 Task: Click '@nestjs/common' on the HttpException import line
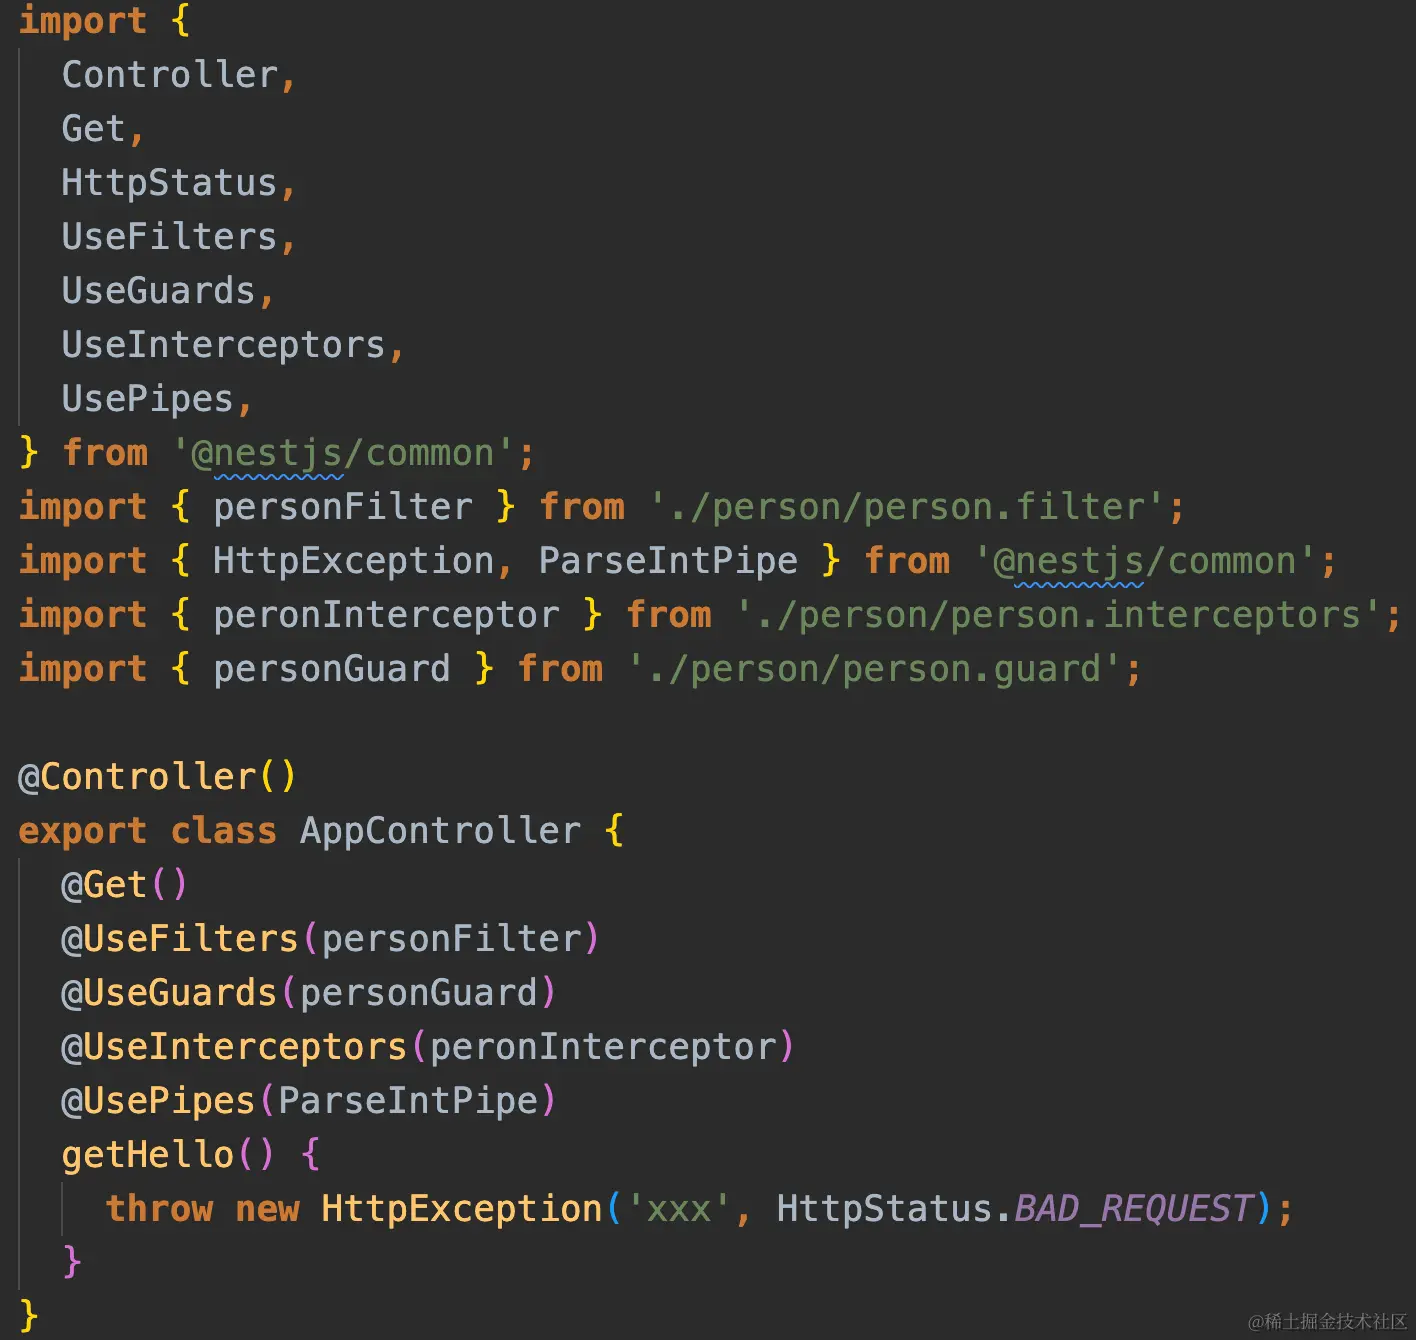pyautogui.click(x=1145, y=561)
